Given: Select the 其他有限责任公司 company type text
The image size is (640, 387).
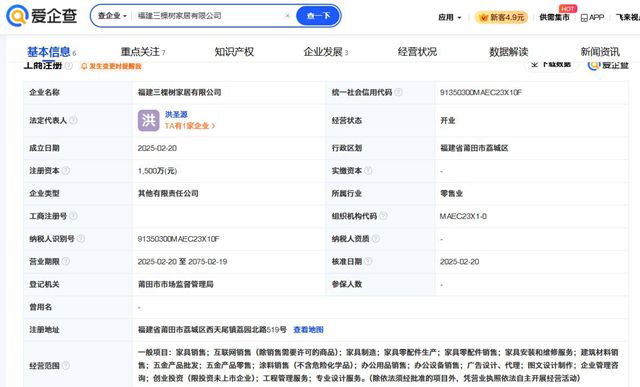Looking at the screenshot, I should point(168,194).
